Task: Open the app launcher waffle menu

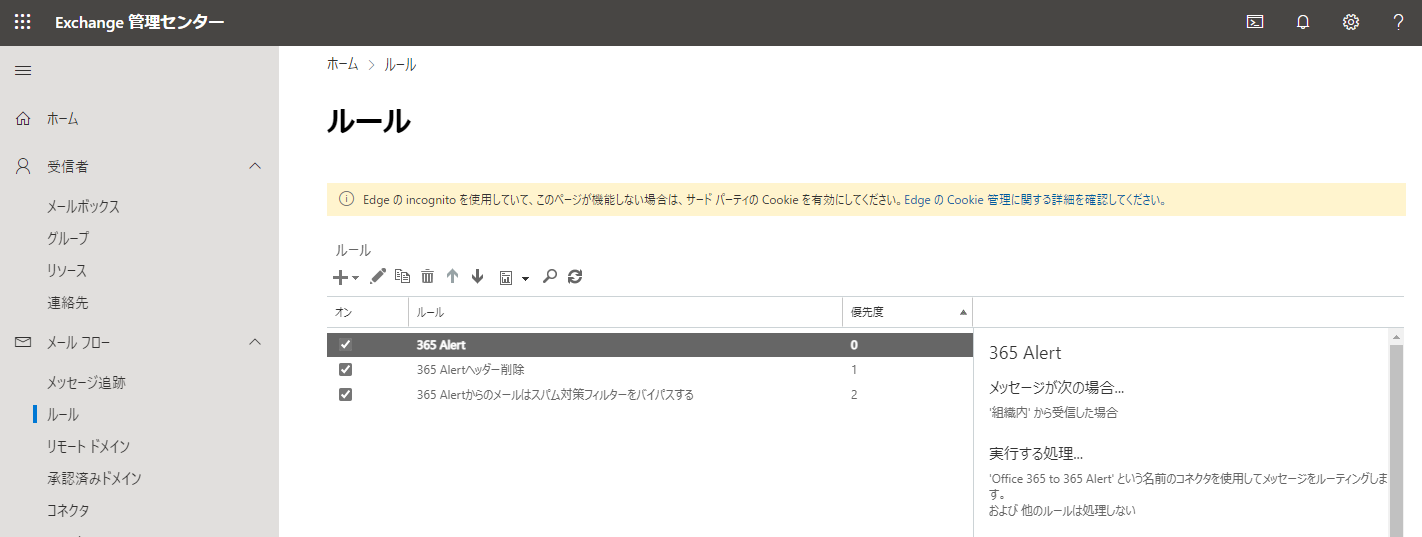Action: [22, 23]
